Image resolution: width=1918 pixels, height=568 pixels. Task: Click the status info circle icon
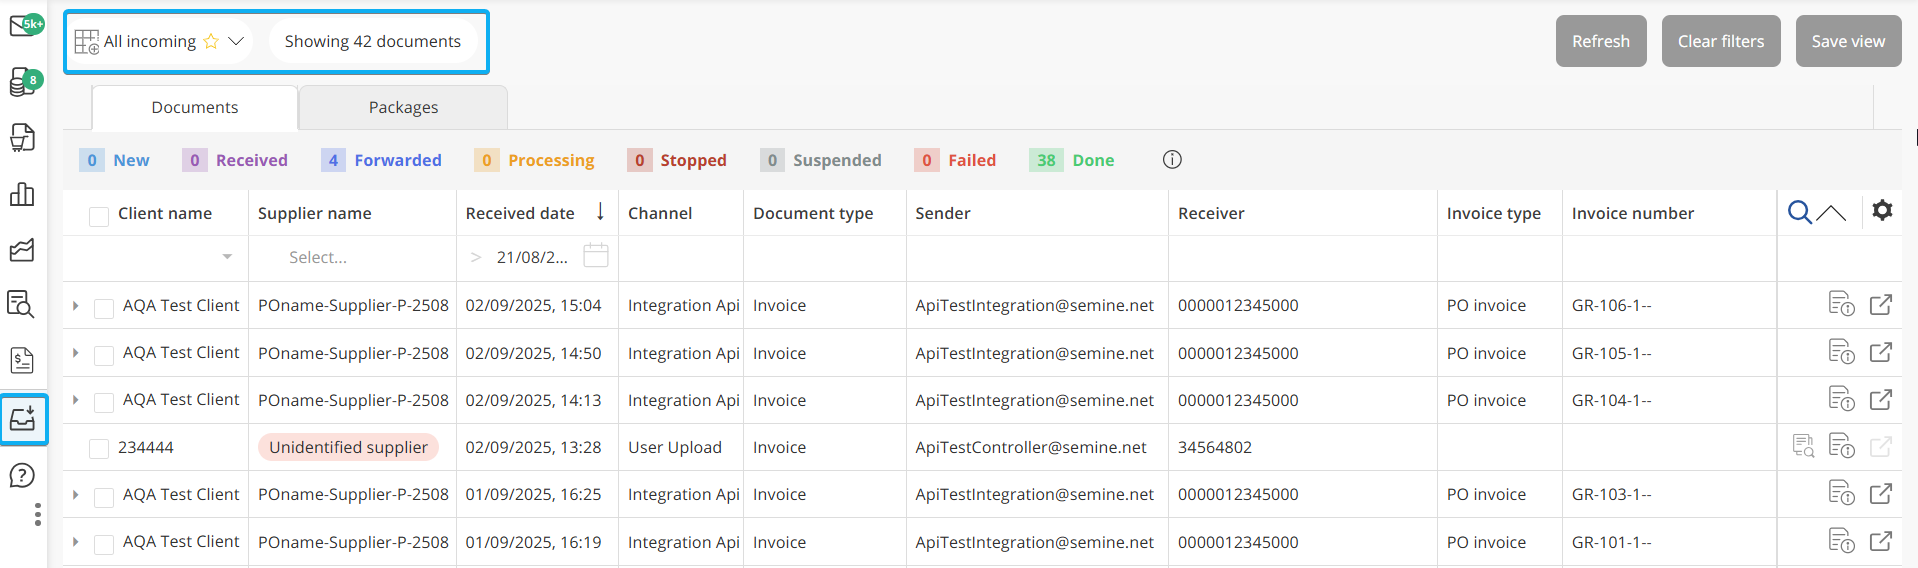[x=1172, y=160]
